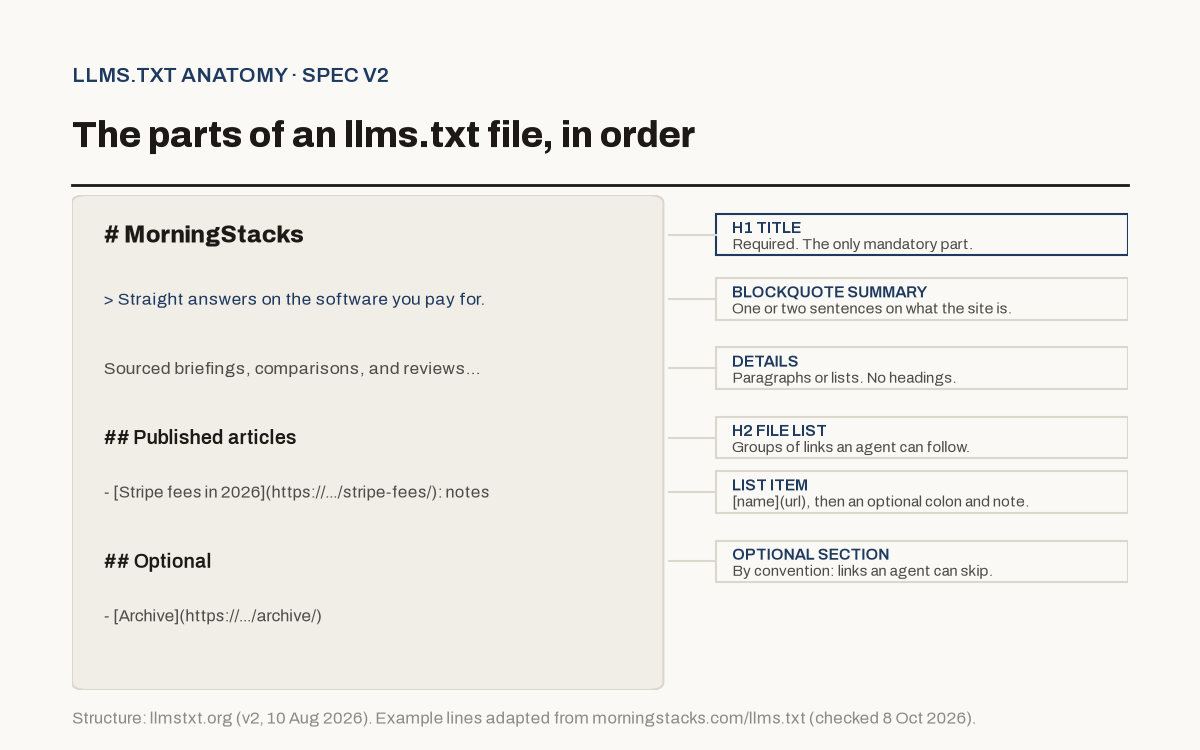1200x750 pixels.
Task: Select the '## Published articles' heading
Action: (x=200, y=437)
